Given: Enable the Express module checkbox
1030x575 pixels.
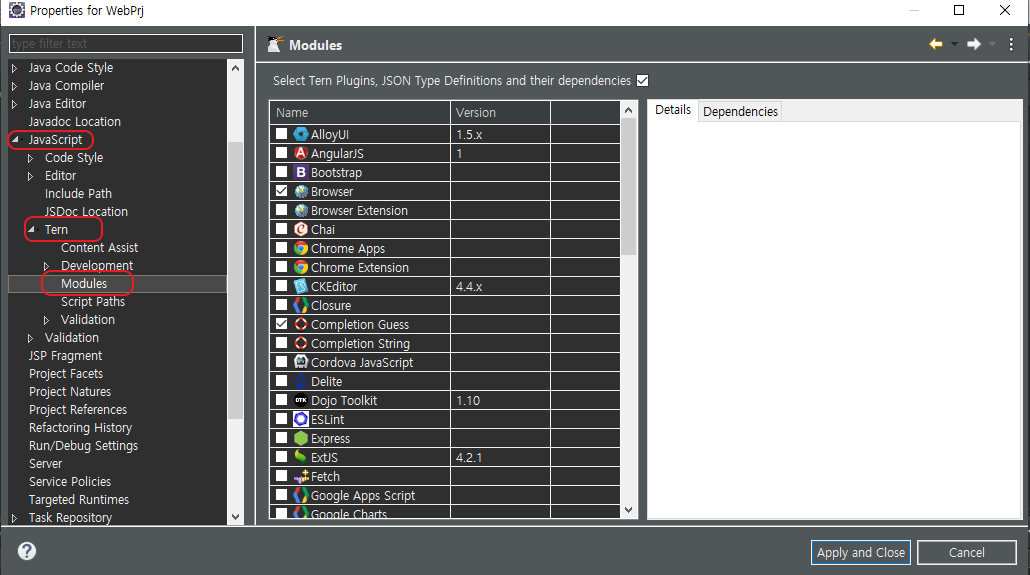Looking at the screenshot, I should pos(281,438).
